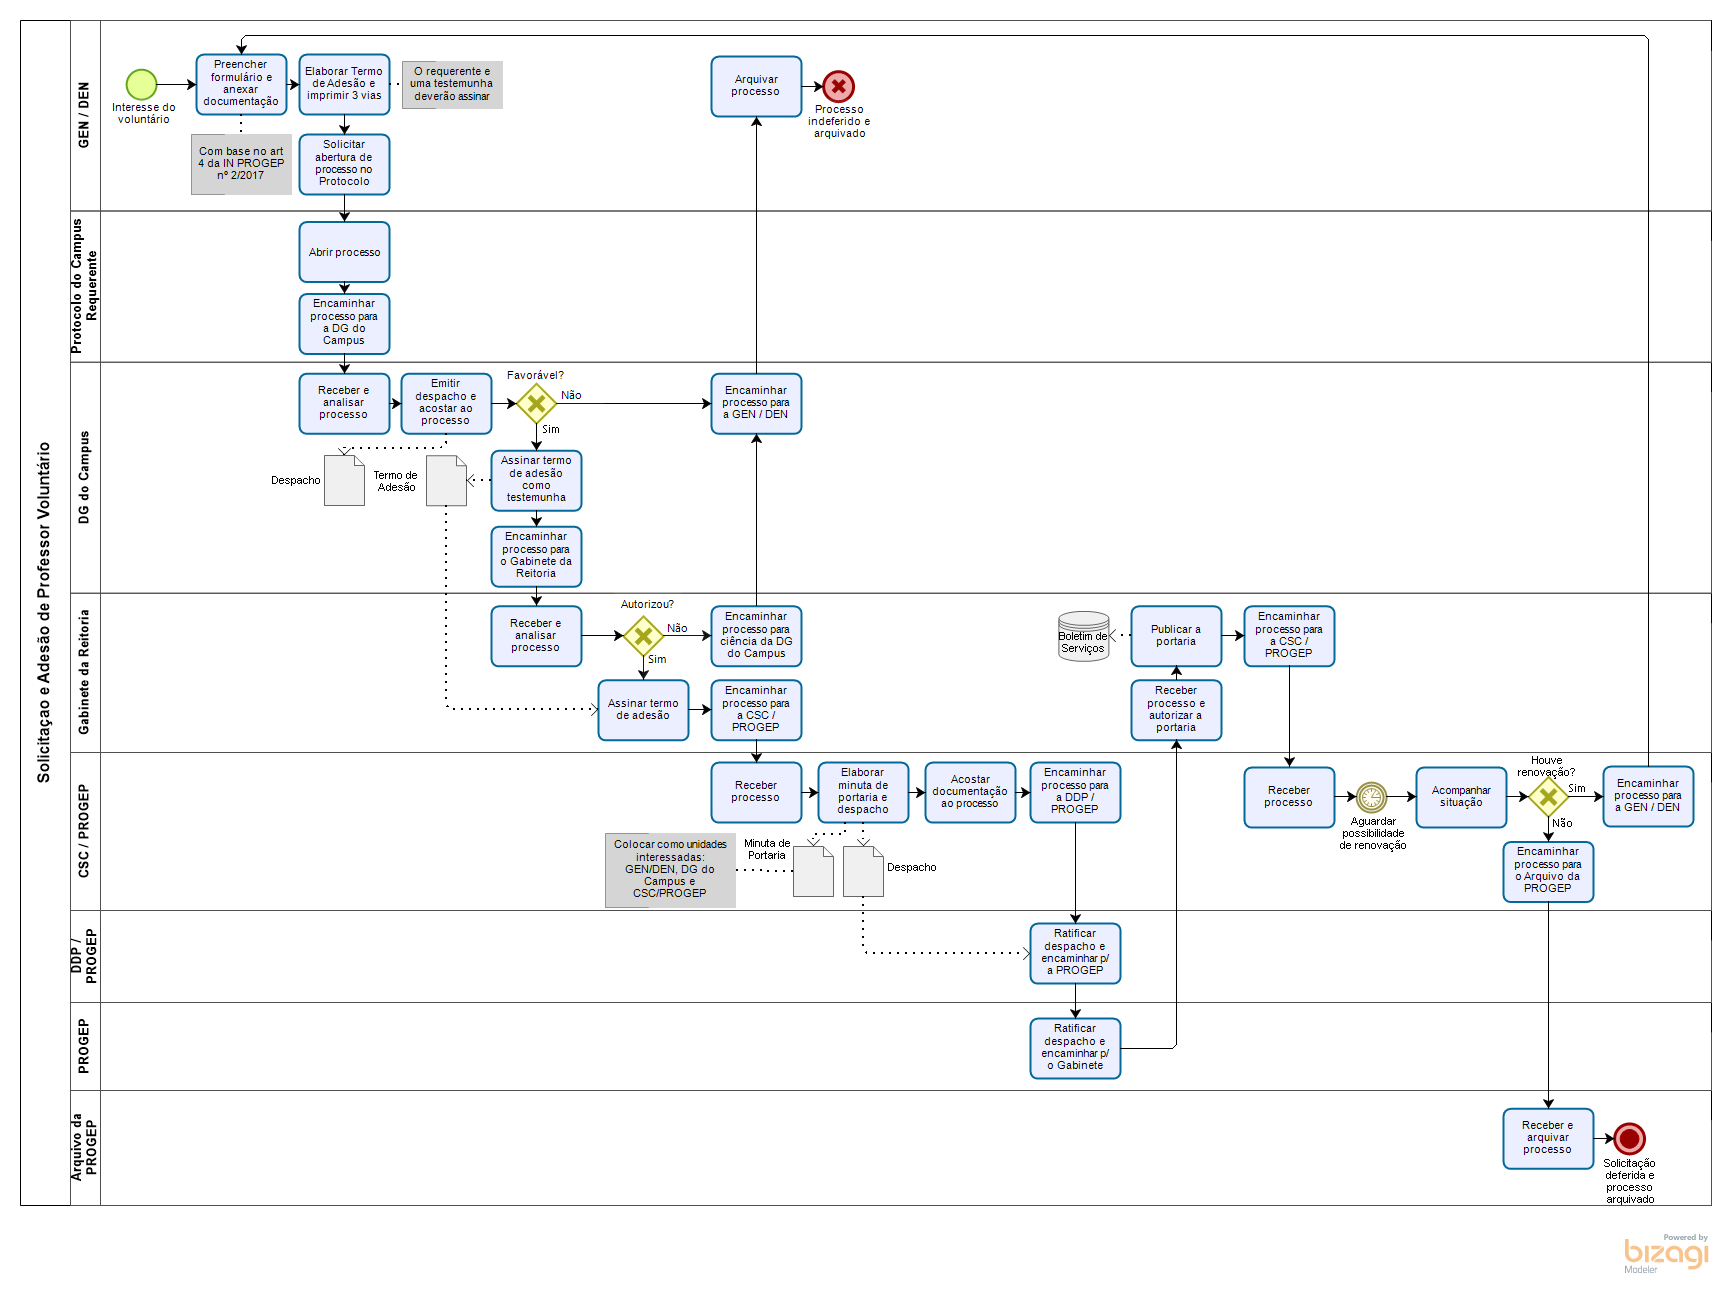Click the 'Abrir processo' task box
The height and width of the screenshot is (1305, 1731).
(x=344, y=252)
